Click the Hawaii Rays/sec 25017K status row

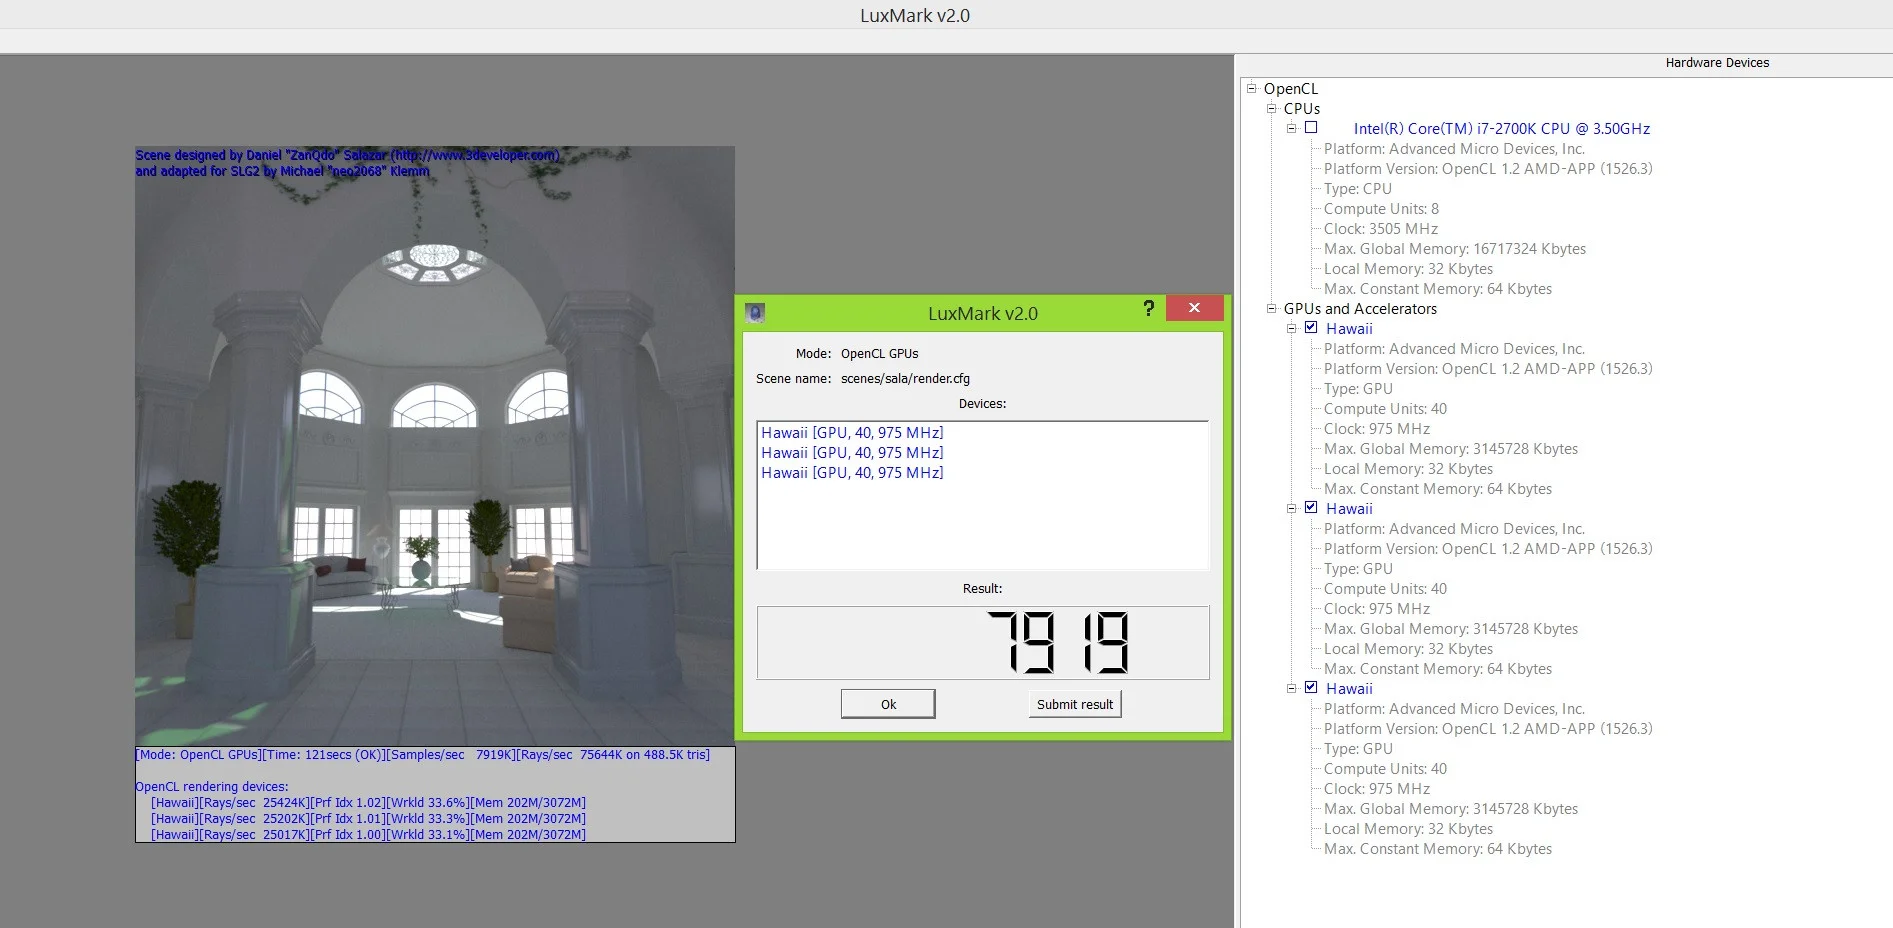(x=368, y=835)
